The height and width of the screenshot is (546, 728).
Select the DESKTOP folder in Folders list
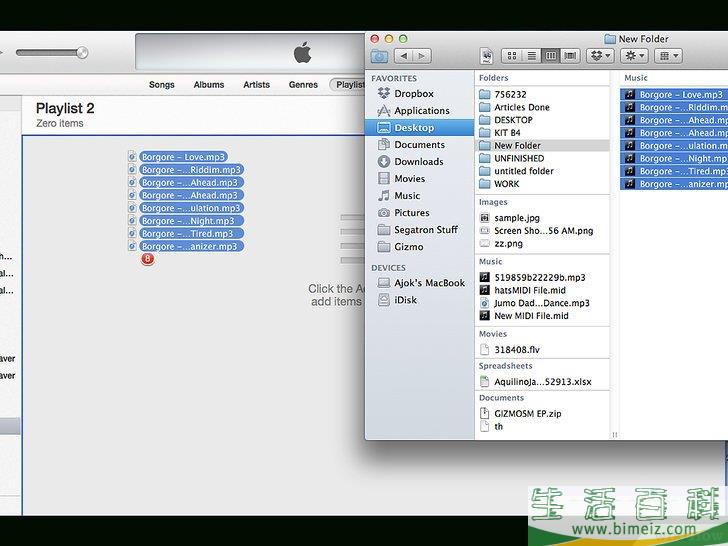pyautogui.click(x=542, y=120)
